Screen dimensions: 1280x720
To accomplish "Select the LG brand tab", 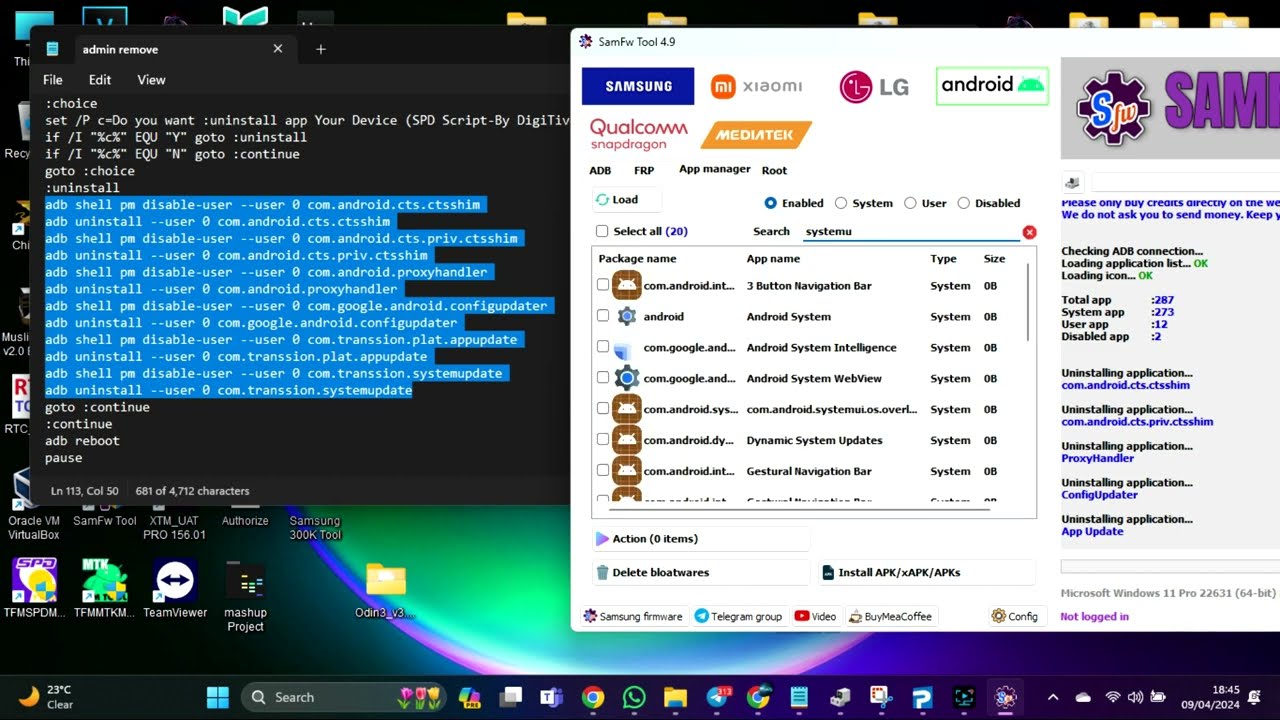I will point(875,87).
